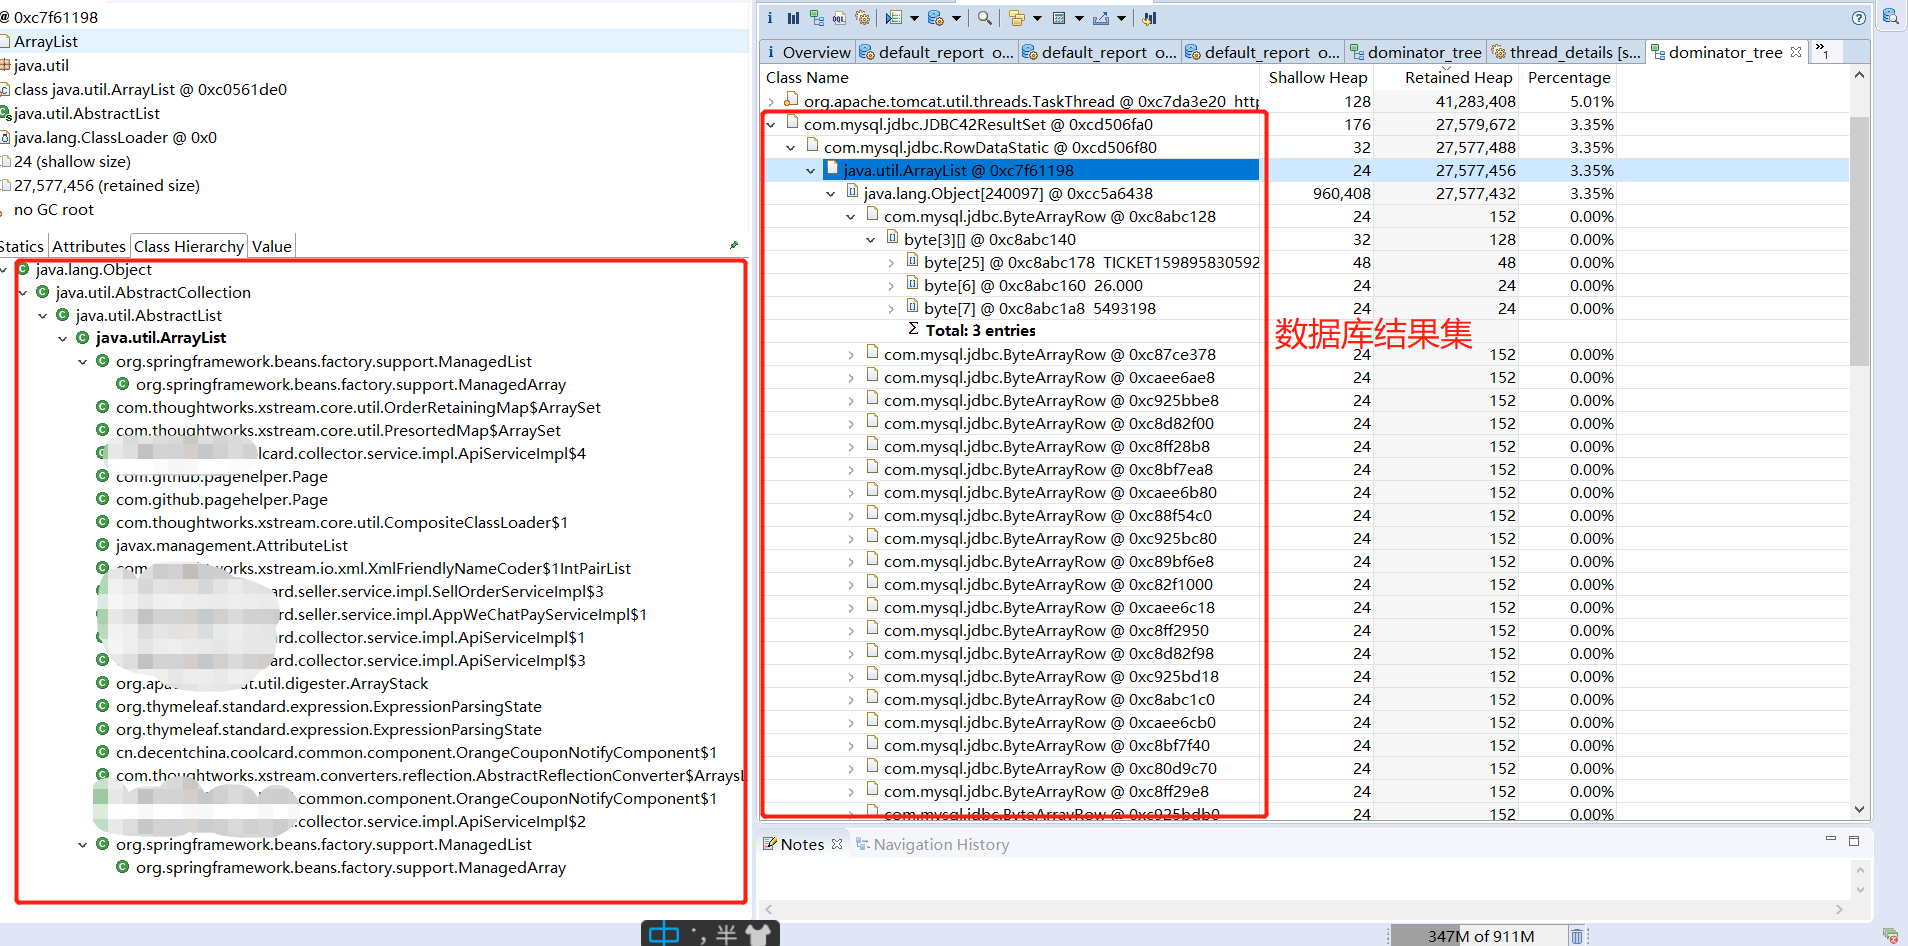
Task: Click the perspective icon at top right corner
Action: (x=1890, y=16)
